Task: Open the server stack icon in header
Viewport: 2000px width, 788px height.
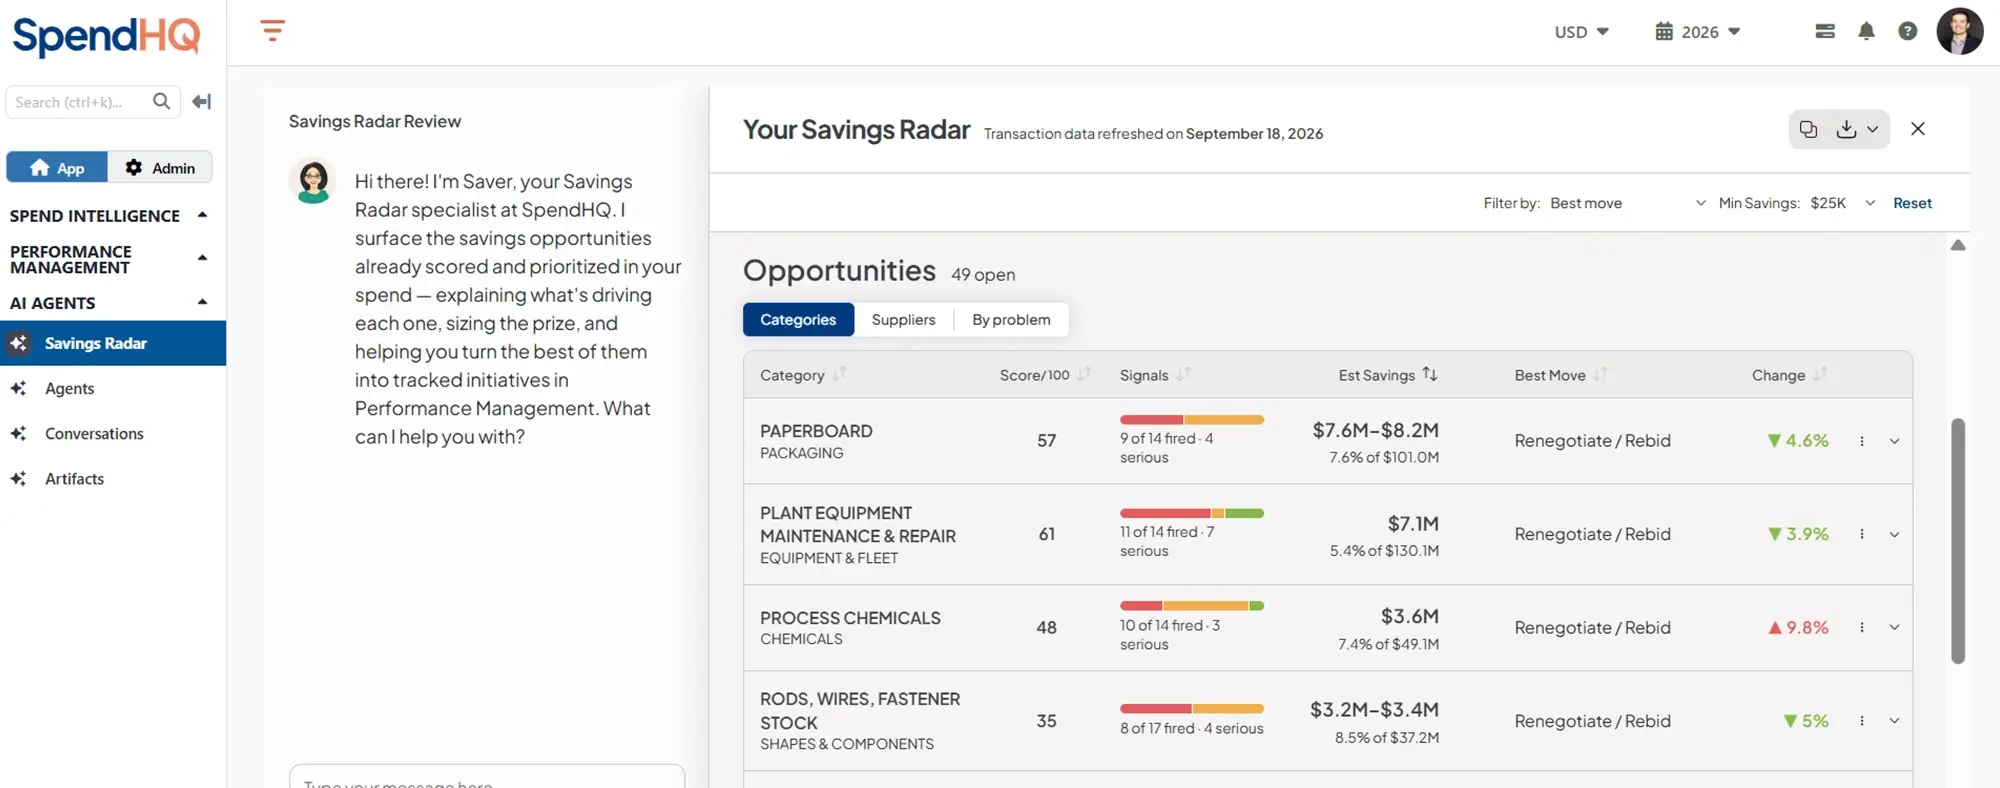Action: point(1824,31)
